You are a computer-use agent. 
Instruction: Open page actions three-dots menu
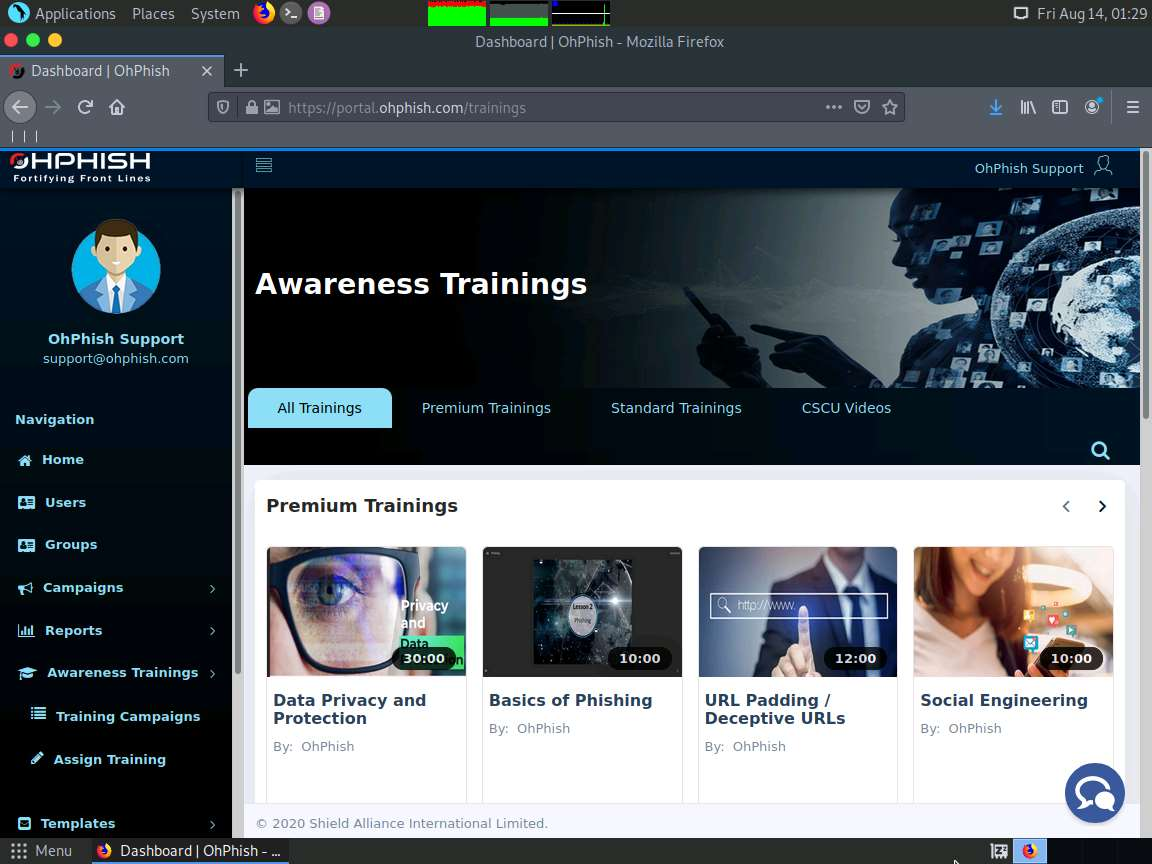pyautogui.click(x=833, y=107)
